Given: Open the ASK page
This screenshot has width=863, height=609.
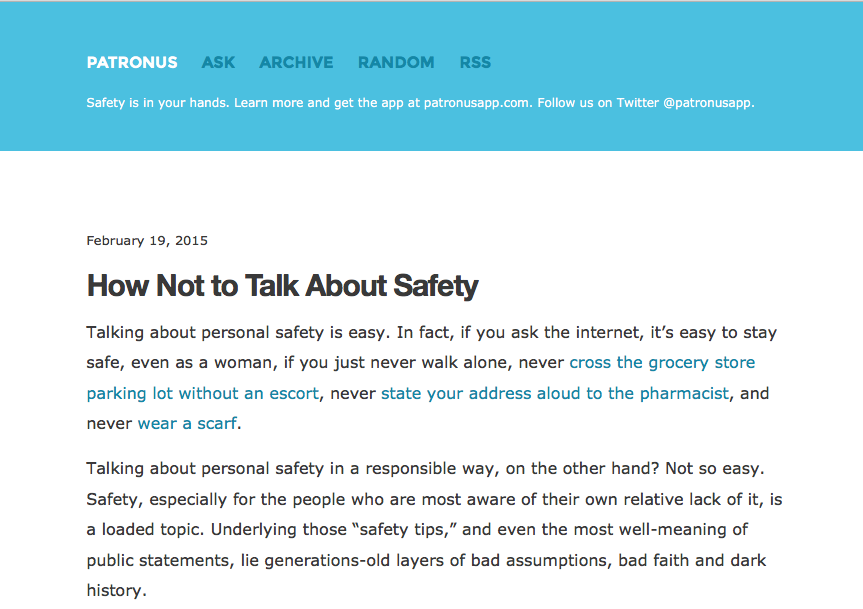Looking at the screenshot, I should (x=218, y=62).
